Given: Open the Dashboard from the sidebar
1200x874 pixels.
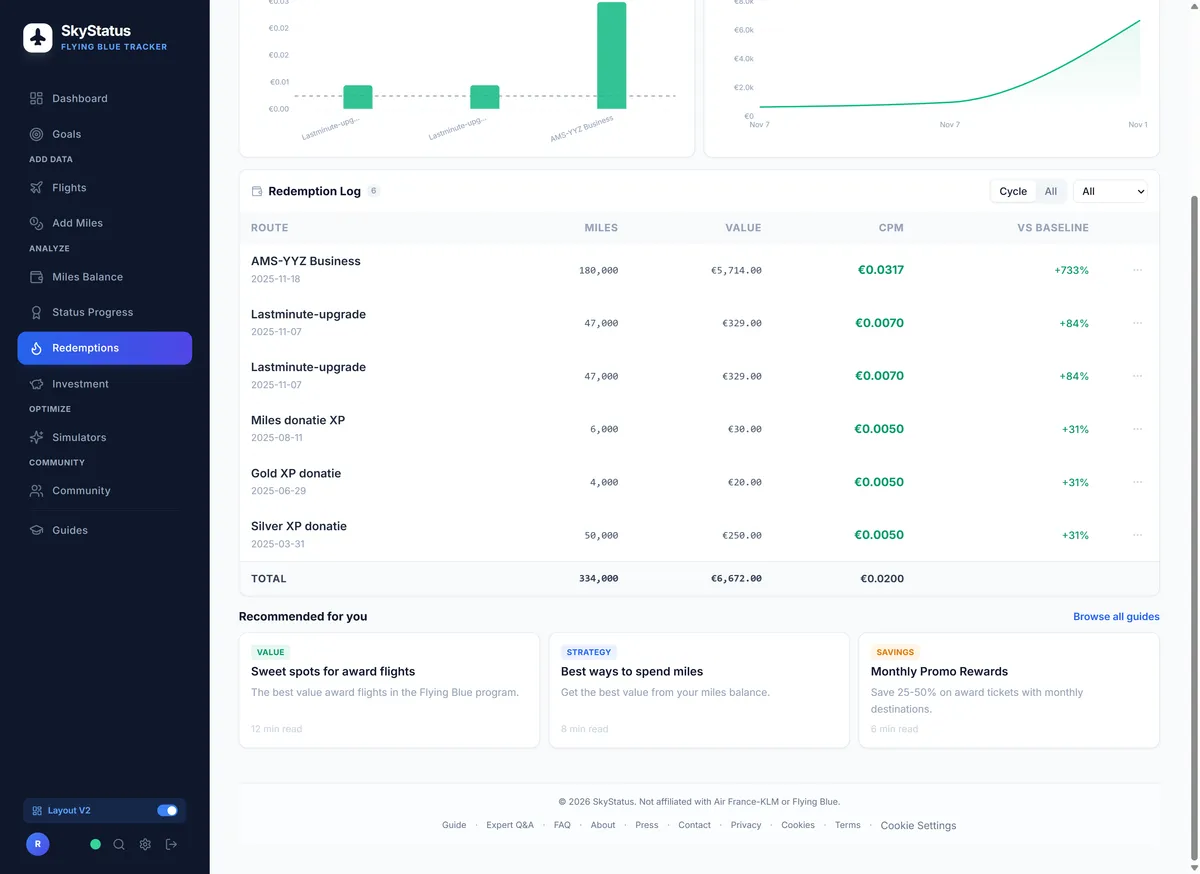Looking at the screenshot, I should (x=80, y=98).
